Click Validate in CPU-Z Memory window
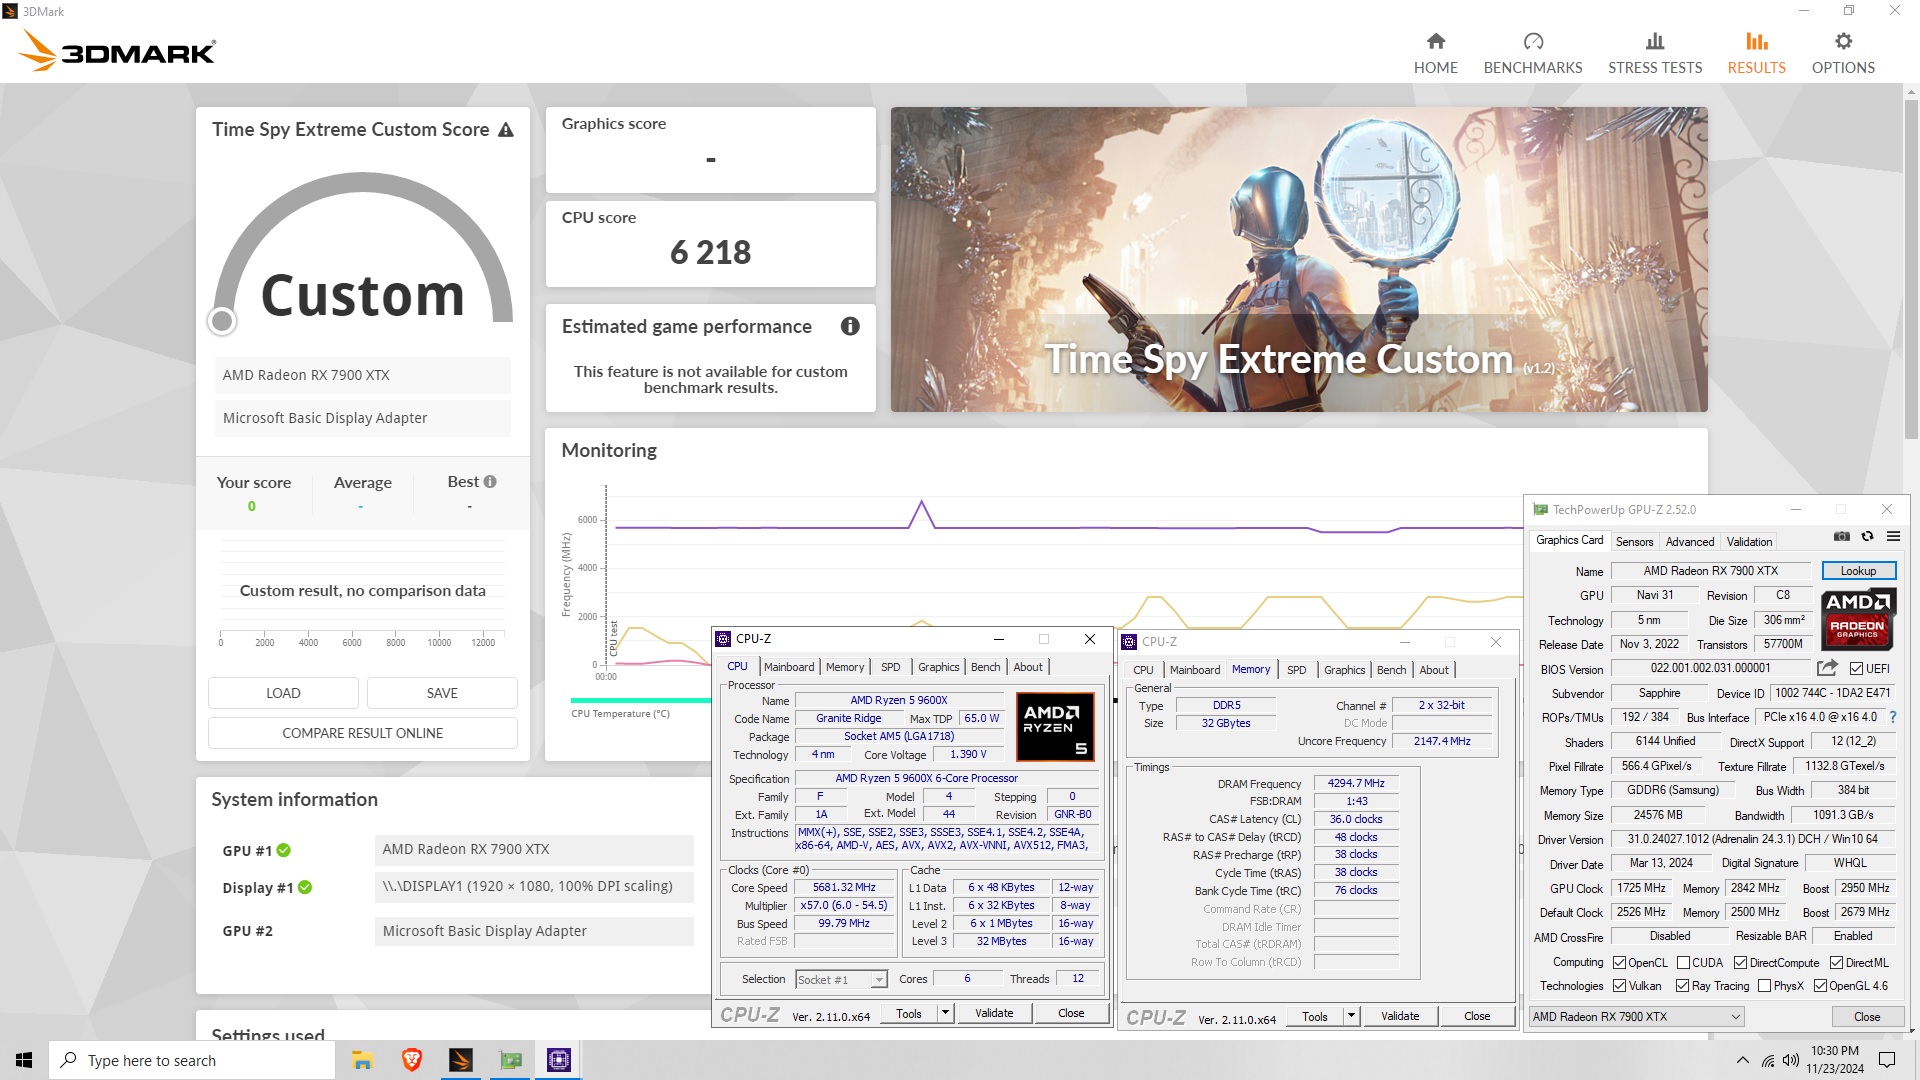This screenshot has width=1920, height=1080. click(1400, 1016)
